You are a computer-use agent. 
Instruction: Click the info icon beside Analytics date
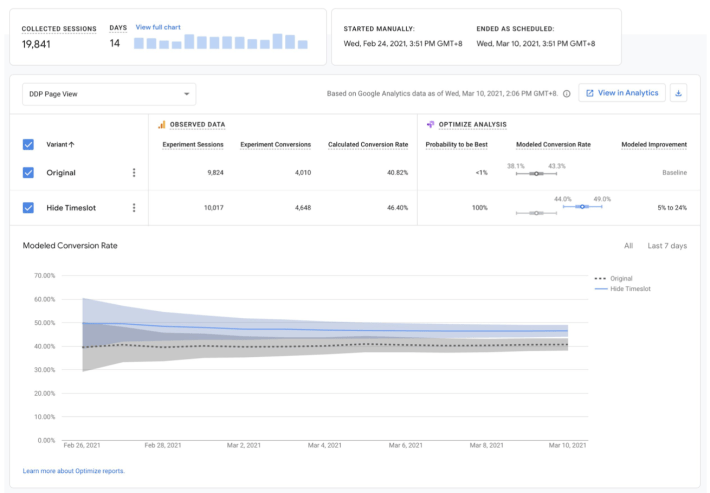tap(567, 94)
